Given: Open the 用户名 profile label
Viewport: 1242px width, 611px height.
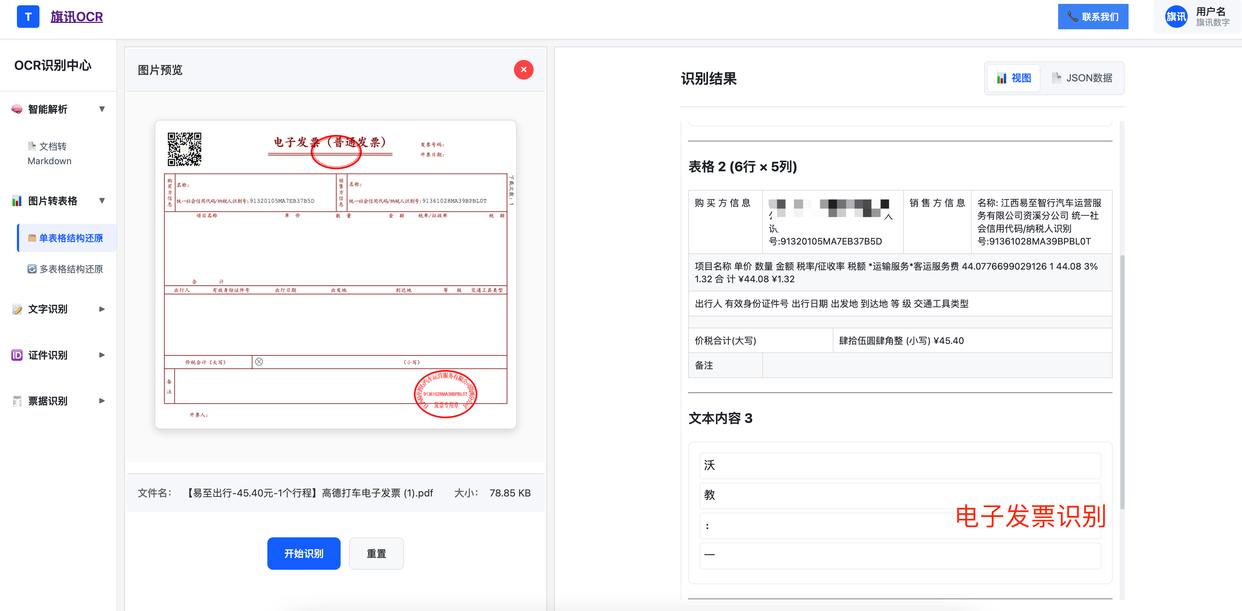Looking at the screenshot, I should tap(1211, 11).
